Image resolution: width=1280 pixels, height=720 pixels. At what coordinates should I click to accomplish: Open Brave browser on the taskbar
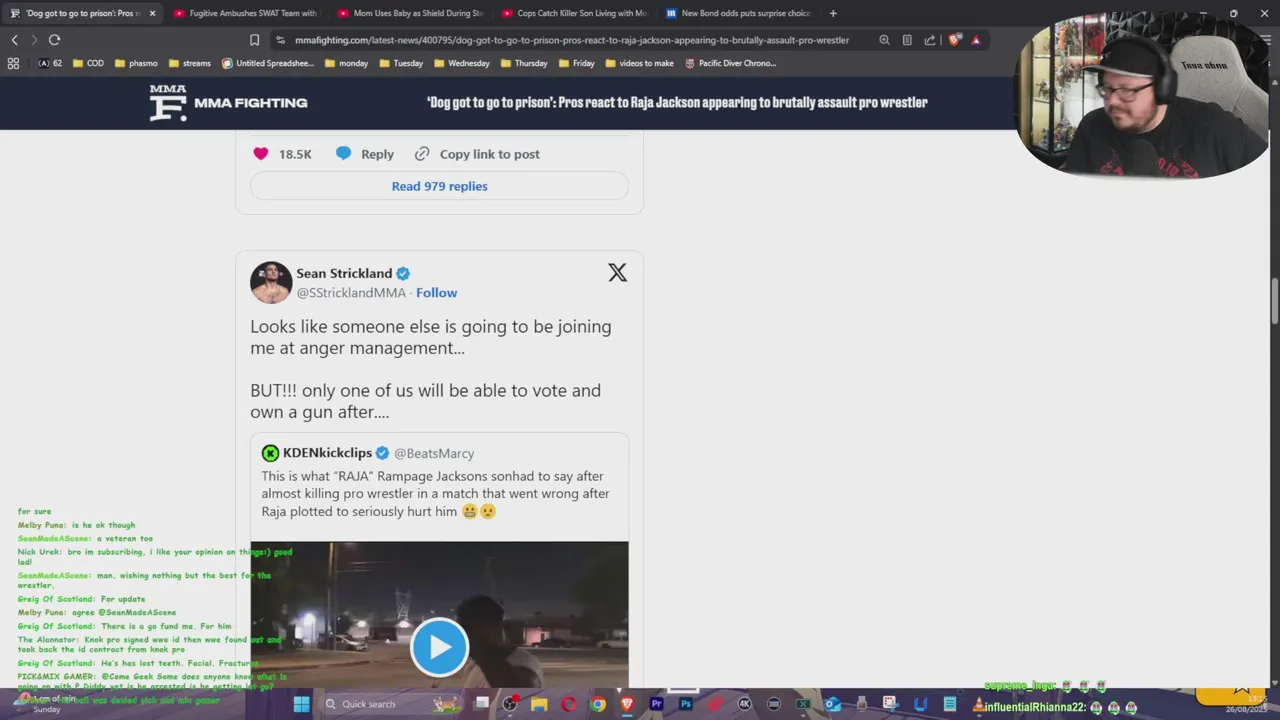coord(627,704)
